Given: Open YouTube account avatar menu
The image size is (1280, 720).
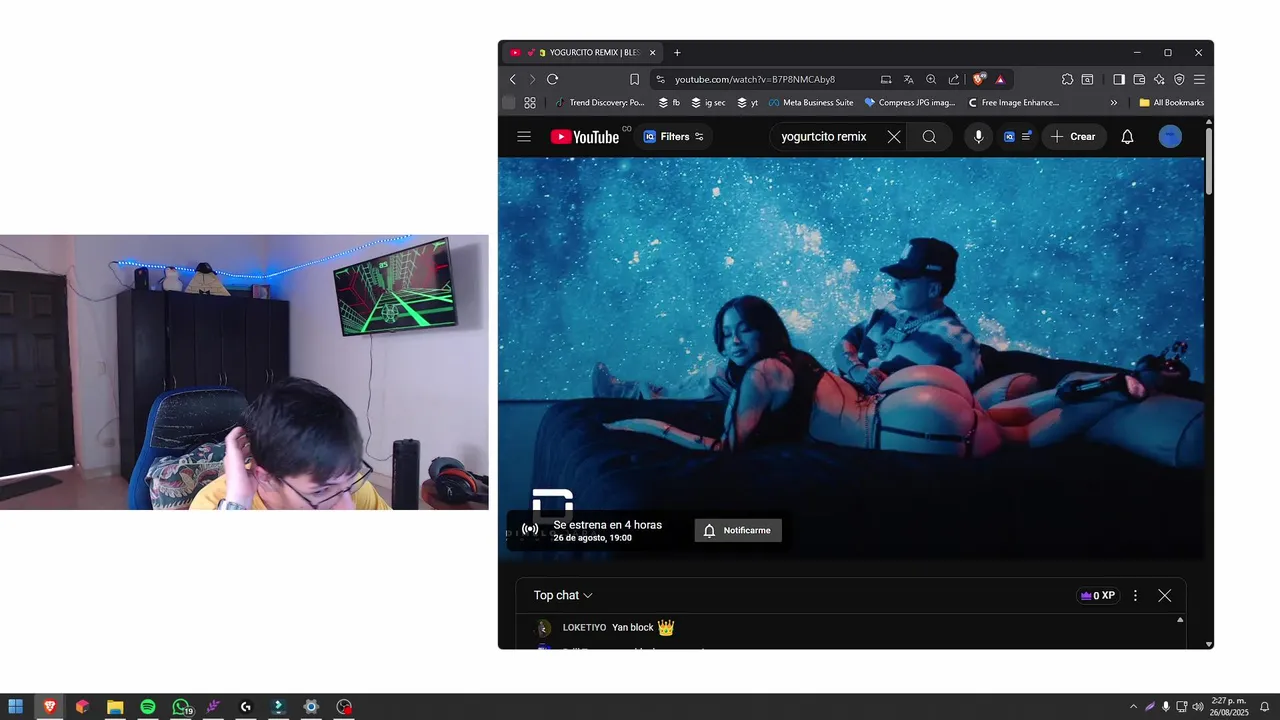Looking at the screenshot, I should point(1170,137).
